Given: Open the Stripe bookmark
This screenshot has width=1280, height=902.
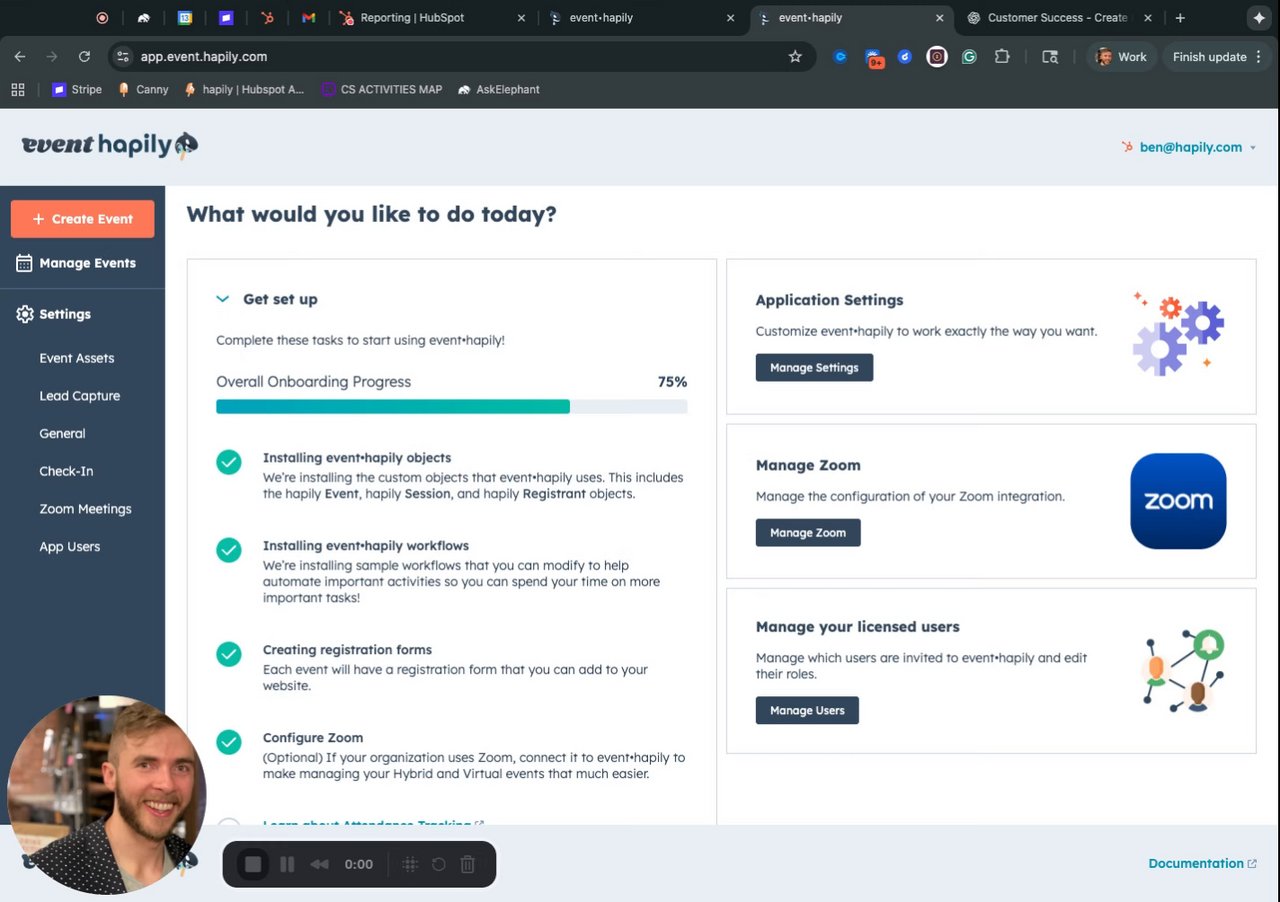Looking at the screenshot, I should (x=77, y=89).
